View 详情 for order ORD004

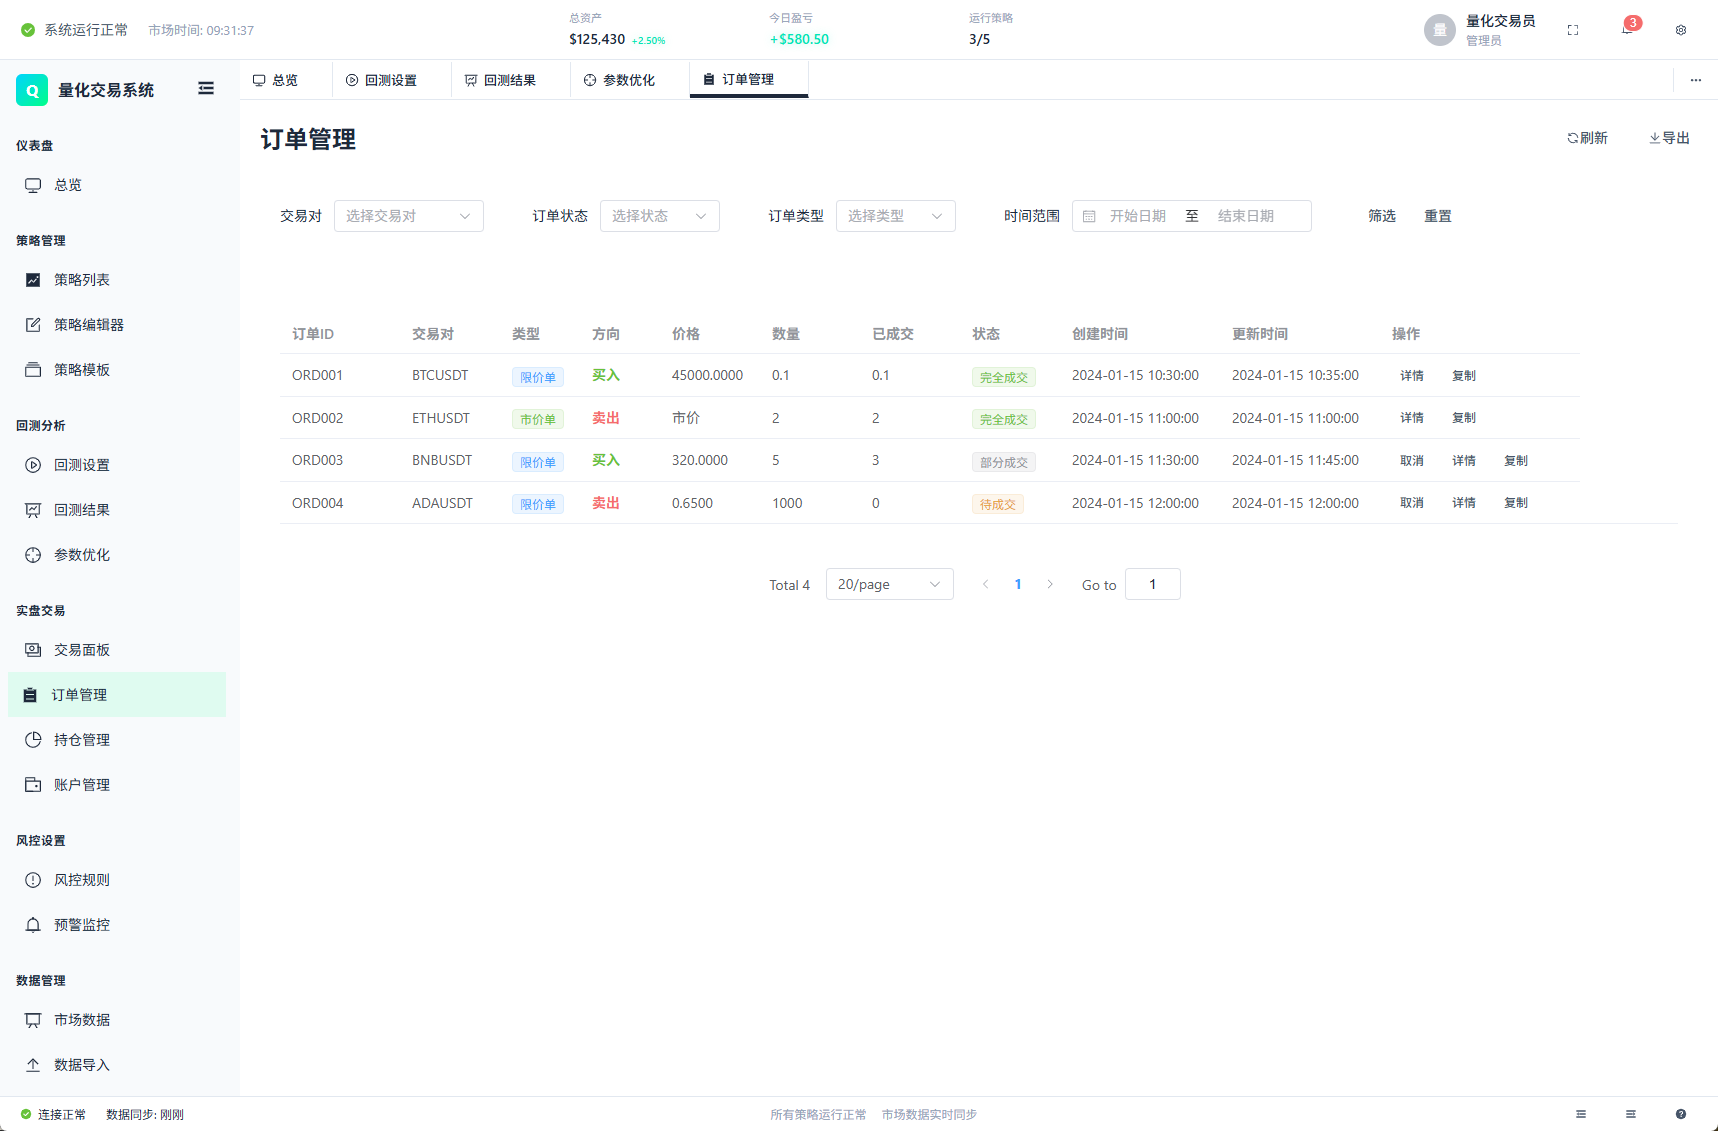tap(1464, 503)
